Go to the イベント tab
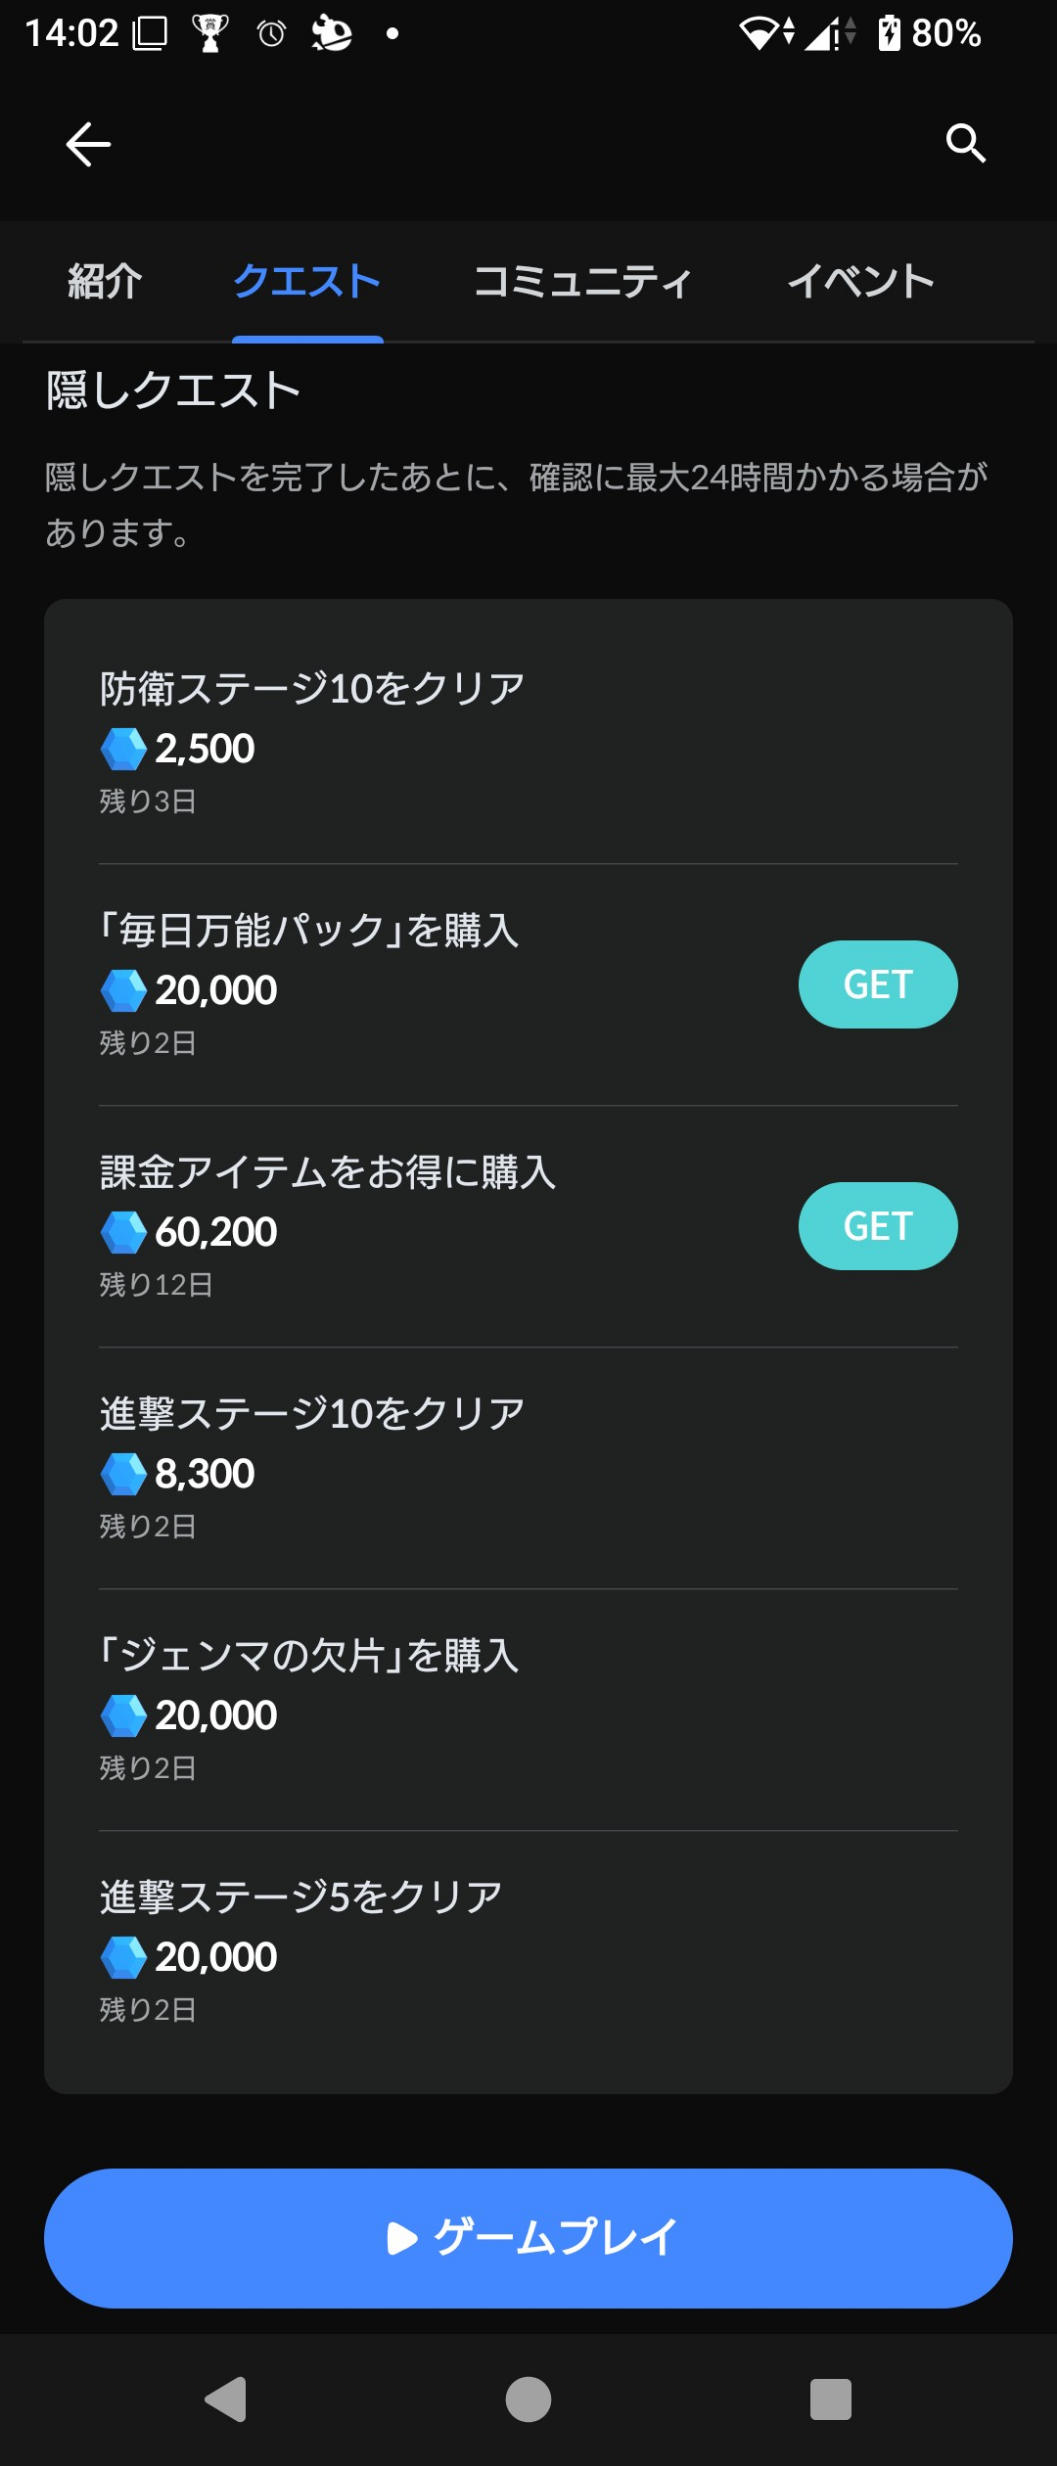The width and height of the screenshot is (1057, 2466). (861, 281)
